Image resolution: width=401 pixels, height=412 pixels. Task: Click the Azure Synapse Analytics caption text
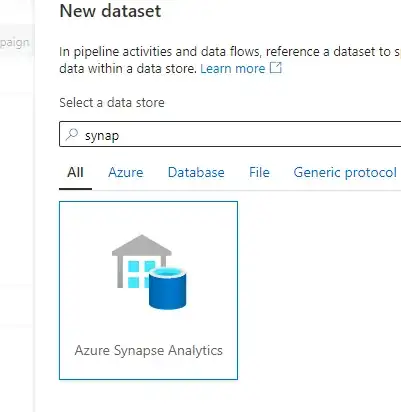pos(149,351)
